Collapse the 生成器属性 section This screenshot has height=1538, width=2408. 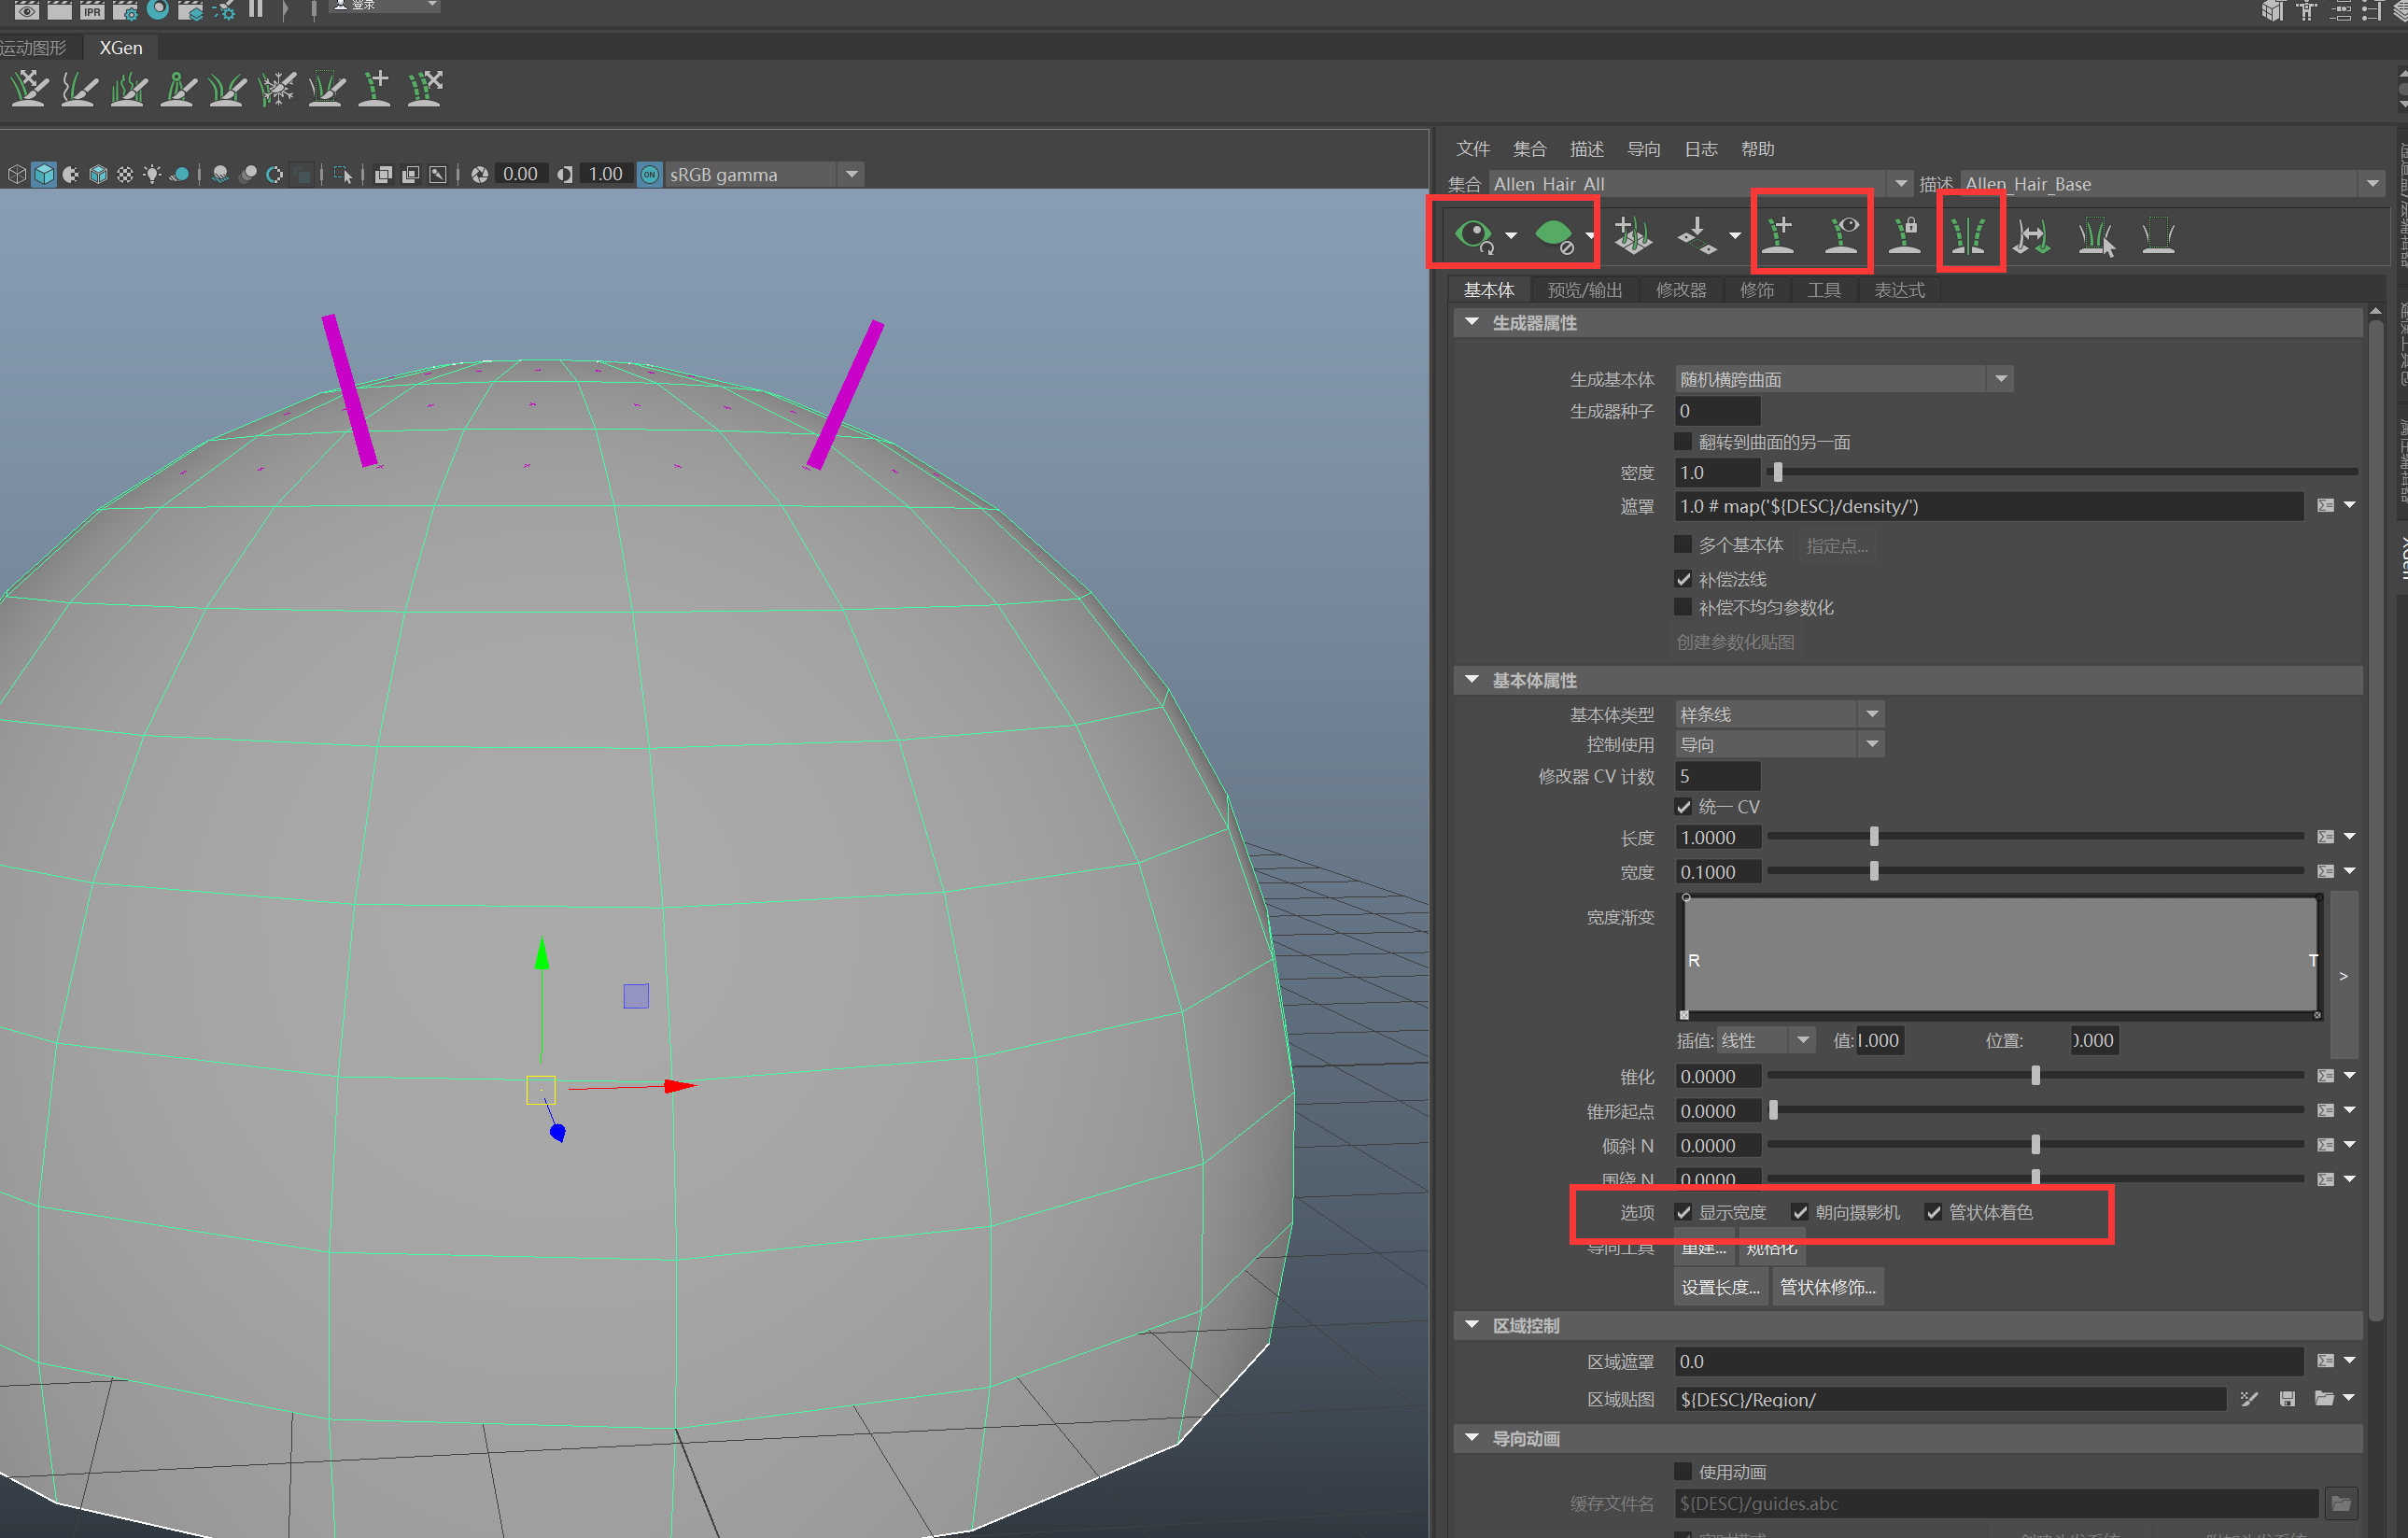pyautogui.click(x=1472, y=322)
